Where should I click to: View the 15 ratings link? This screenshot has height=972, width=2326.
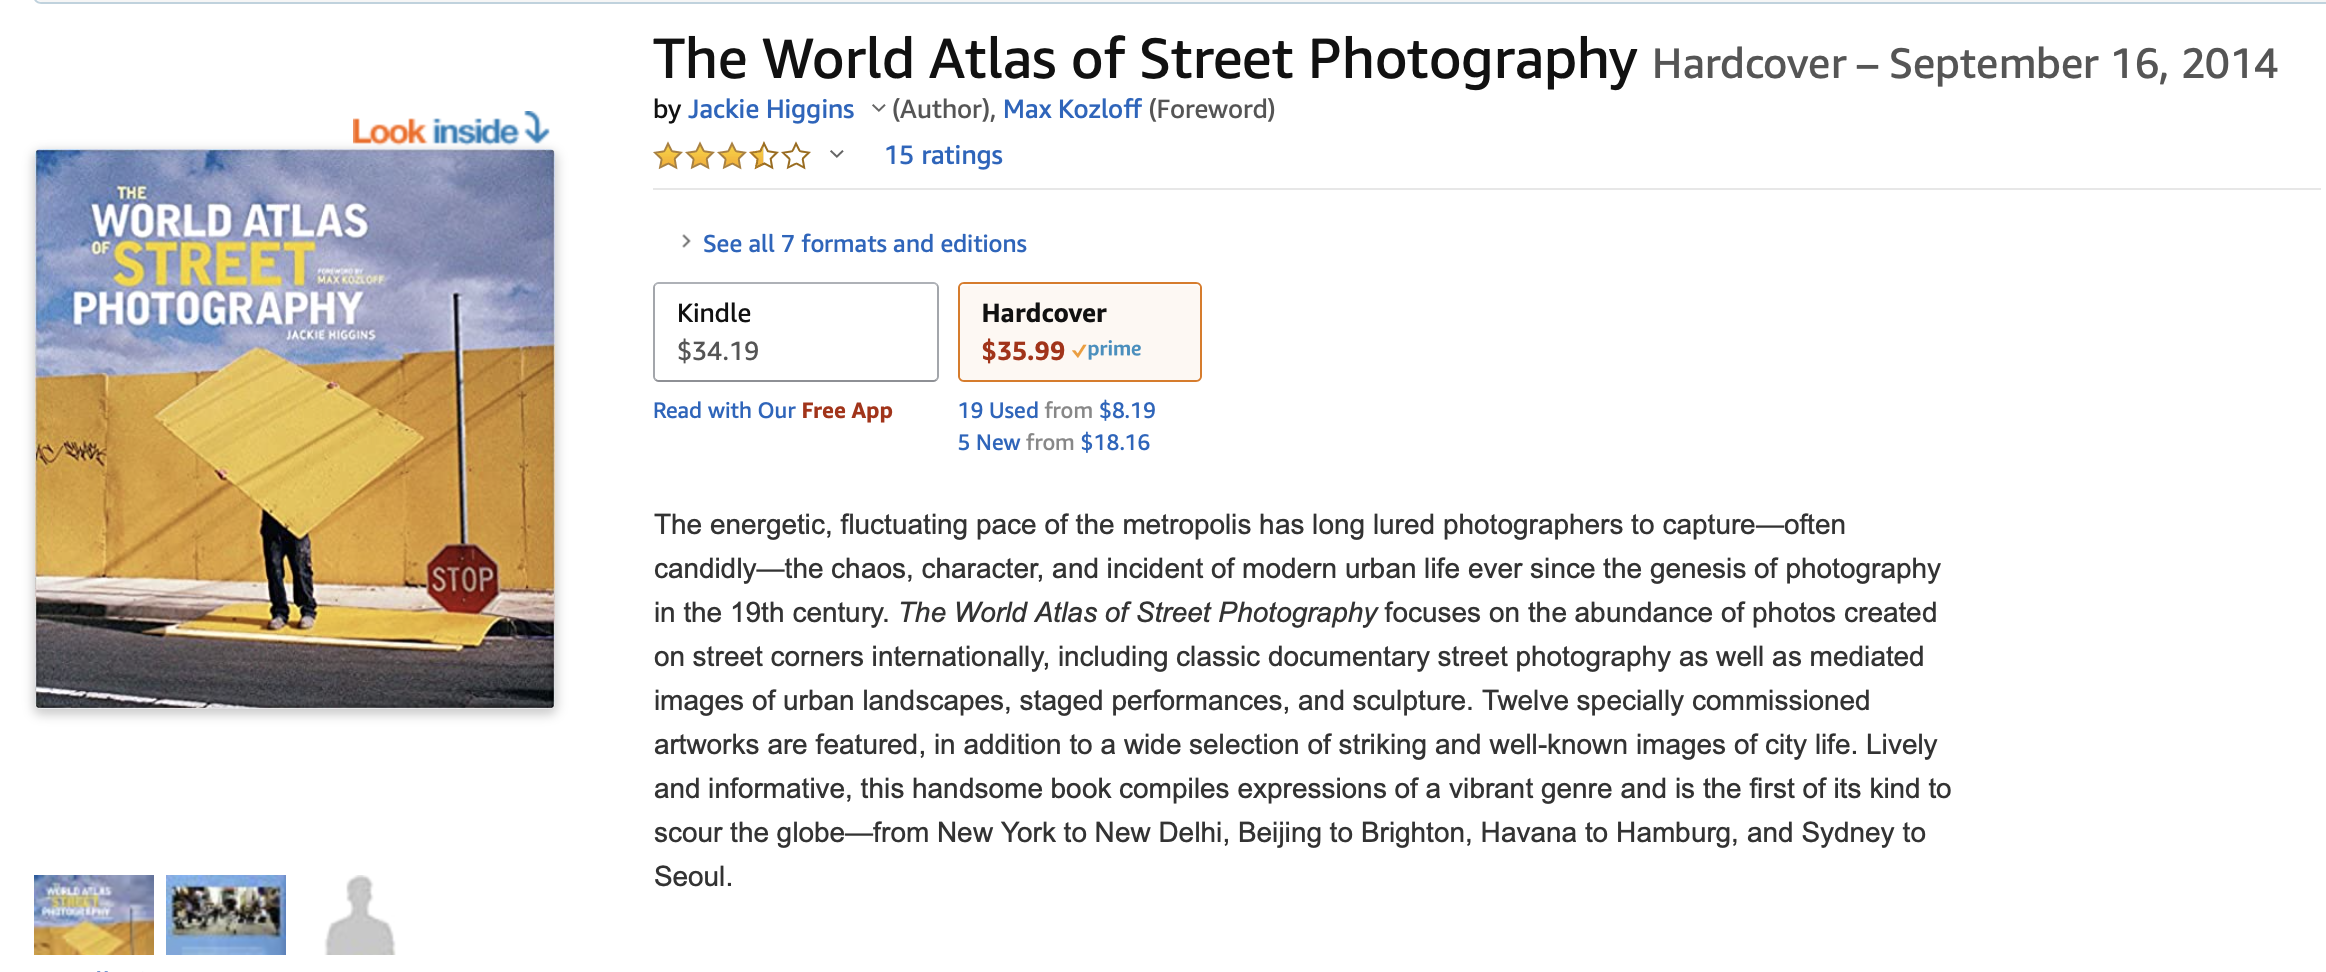943,156
